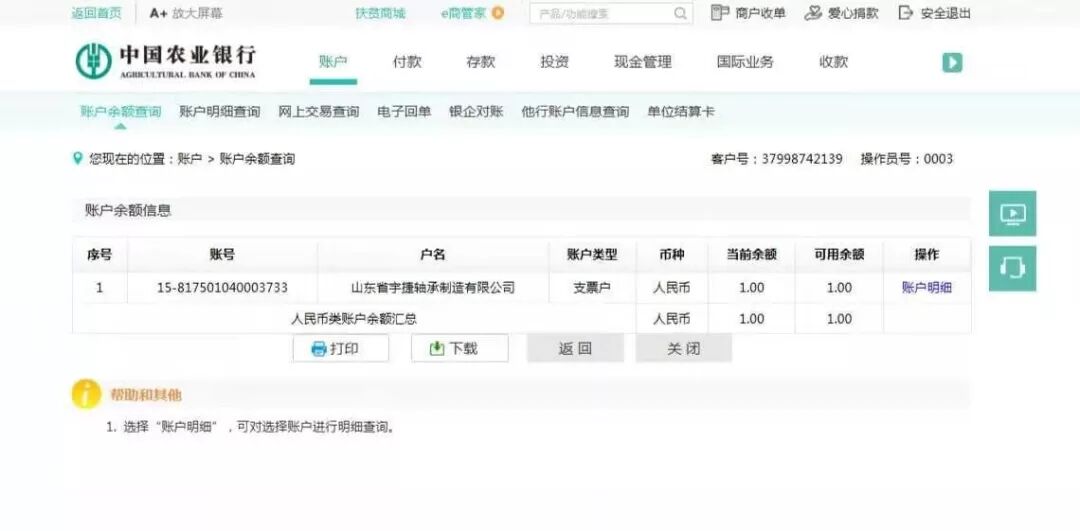Viewport: 1080px width, 531px height.
Task: Switch to 账户明细查询 submenu
Action: [220, 112]
